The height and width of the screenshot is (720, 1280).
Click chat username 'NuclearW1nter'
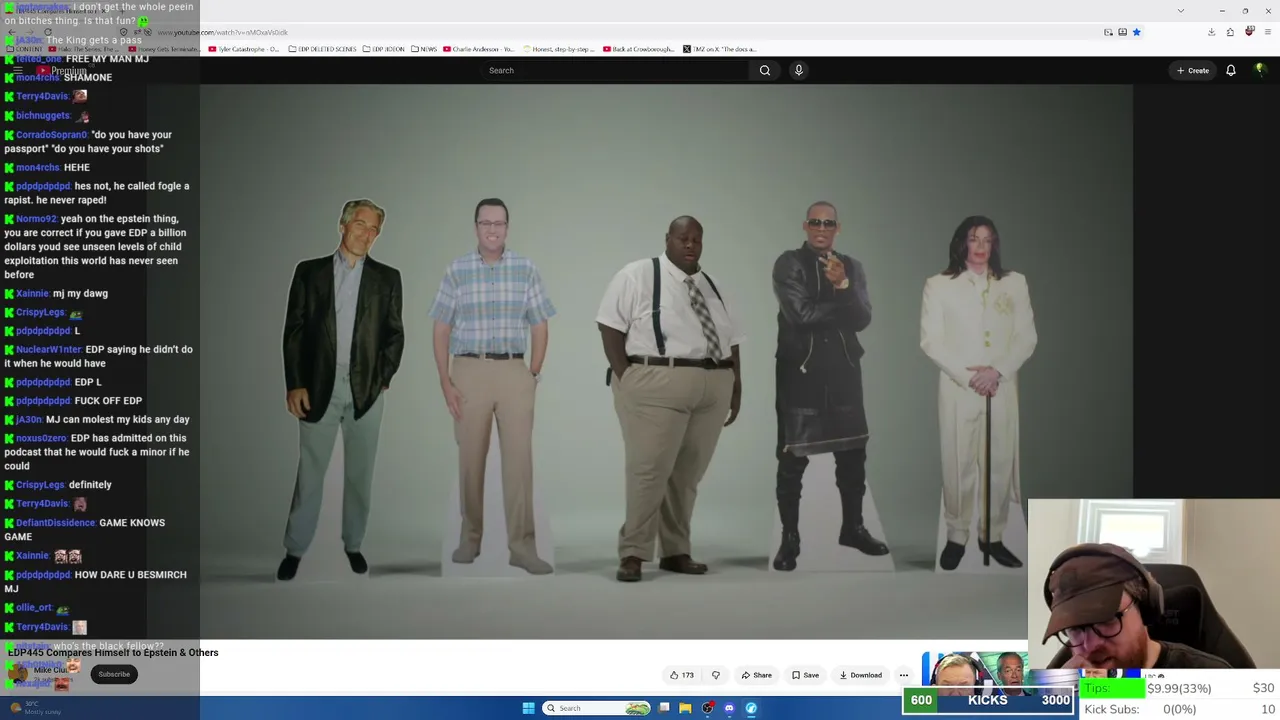49,350
